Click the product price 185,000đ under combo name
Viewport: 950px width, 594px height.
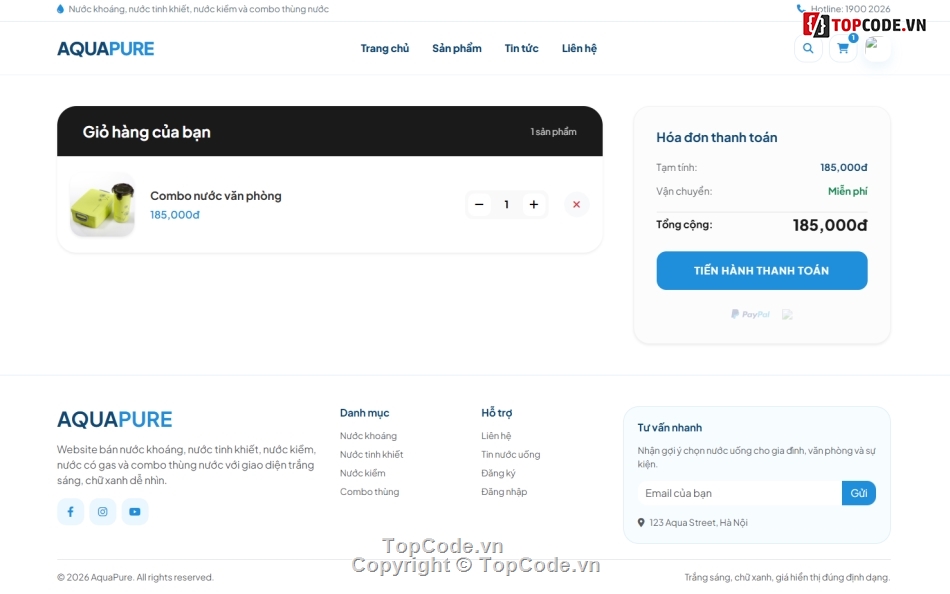tap(174, 215)
